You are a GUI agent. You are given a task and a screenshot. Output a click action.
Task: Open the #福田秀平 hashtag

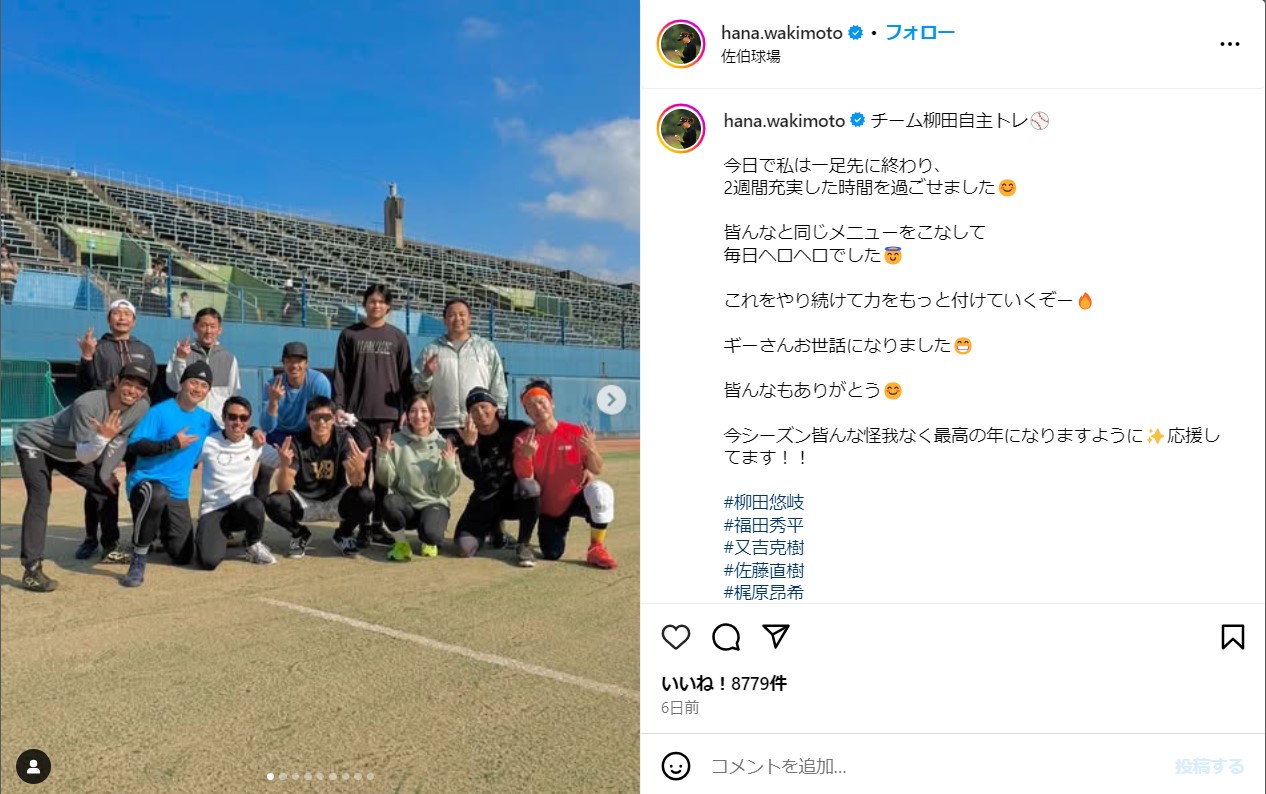764,525
